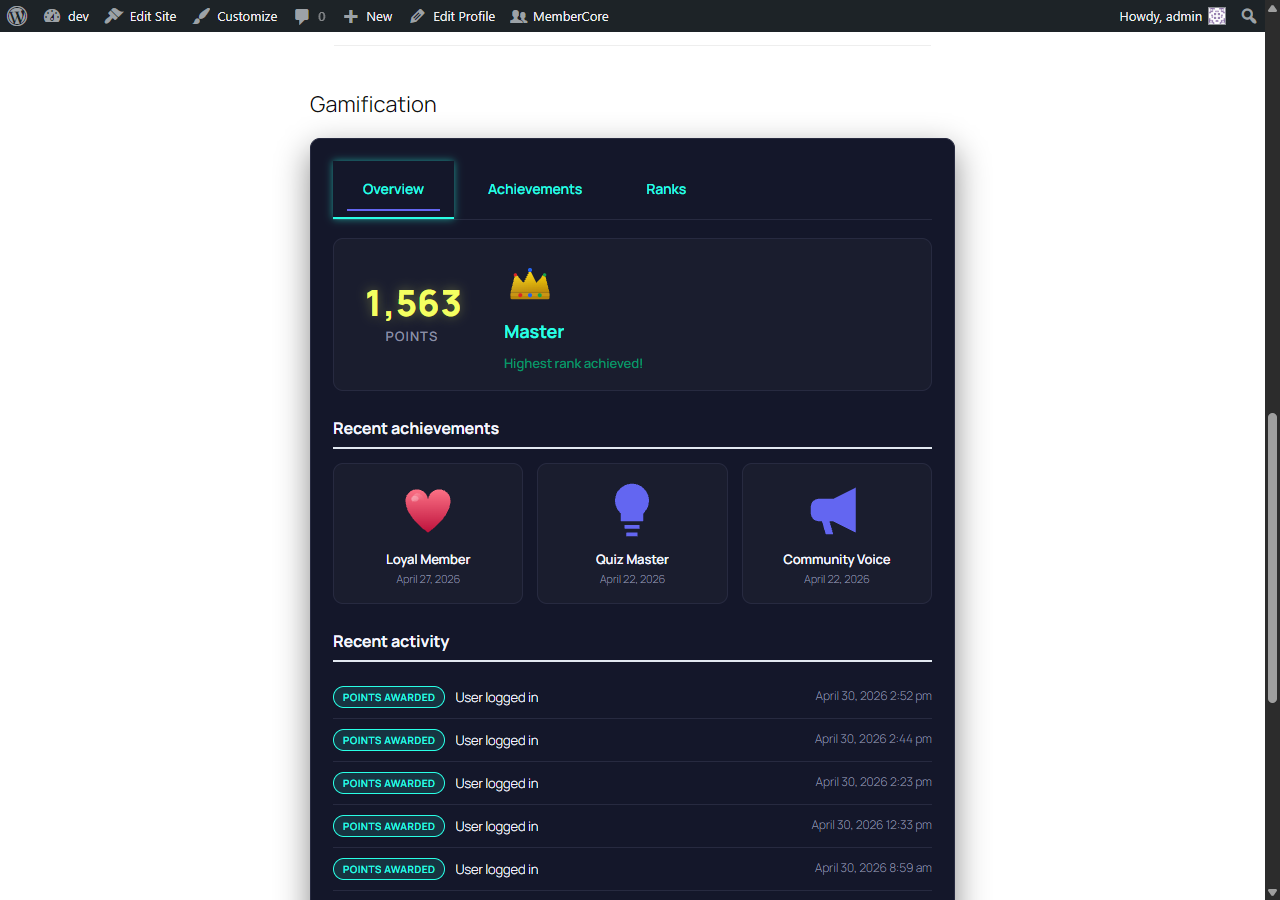The height and width of the screenshot is (900, 1280).
Task: Click the Quiz Master achievement title
Action: click(x=632, y=559)
